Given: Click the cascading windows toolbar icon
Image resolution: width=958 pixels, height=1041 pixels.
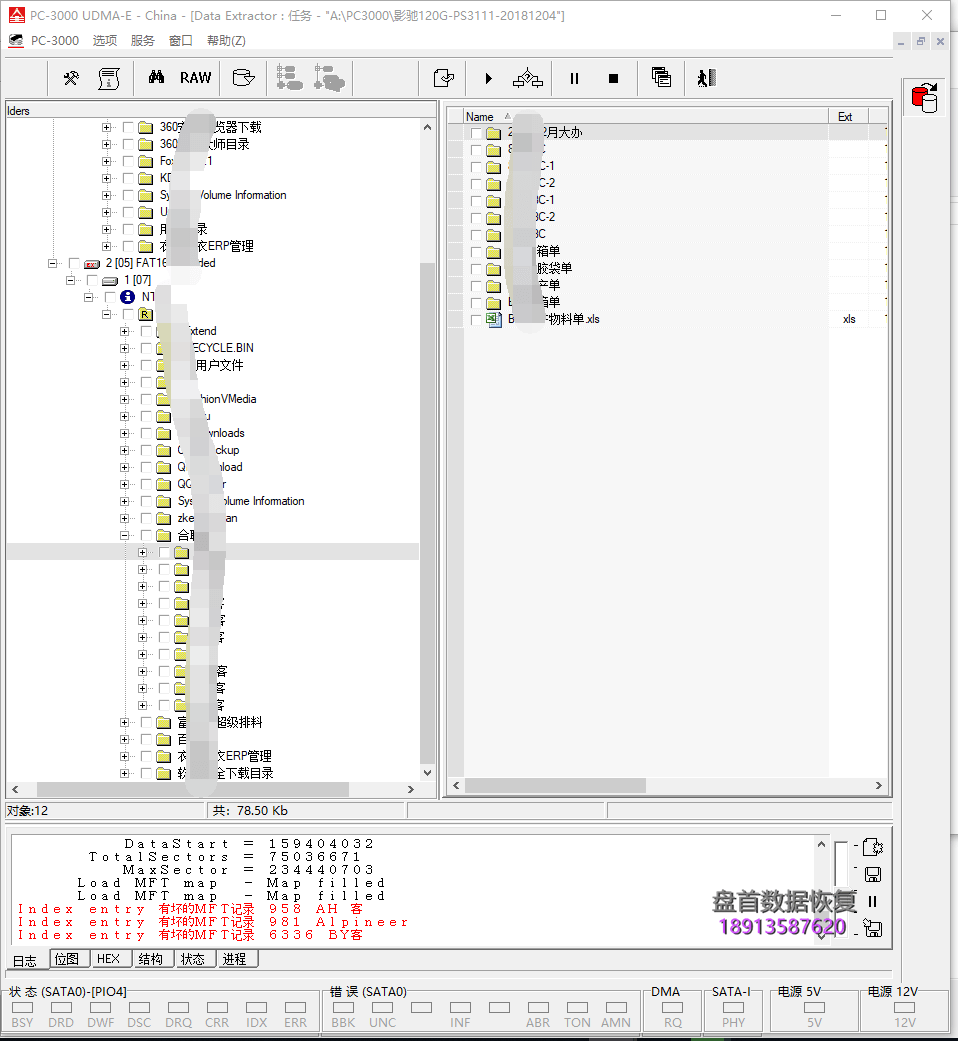Looking at the screenshot, I should [x=661, y=78].
